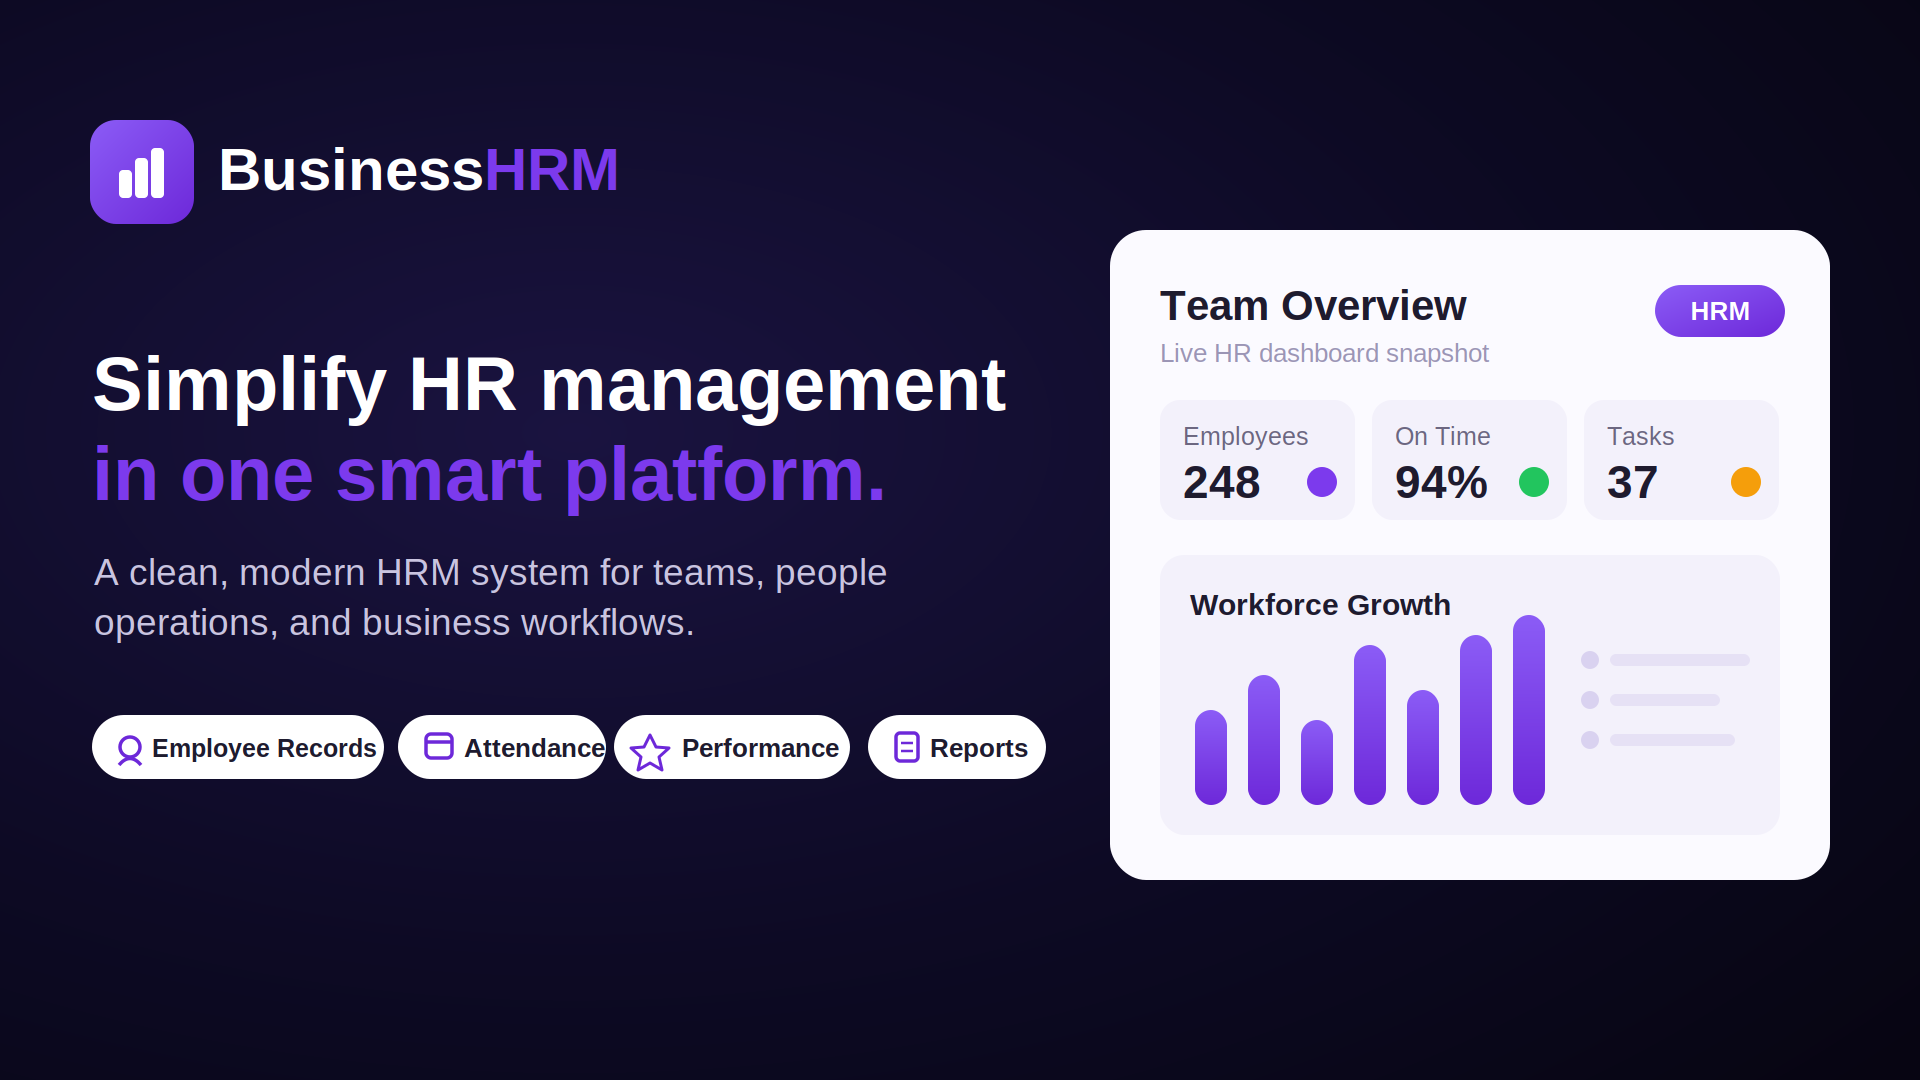Click the tallest Workforce Growth bar
This screenshot has width=1920, height=1080.
pyautogui.click(x=1529, y=710)
